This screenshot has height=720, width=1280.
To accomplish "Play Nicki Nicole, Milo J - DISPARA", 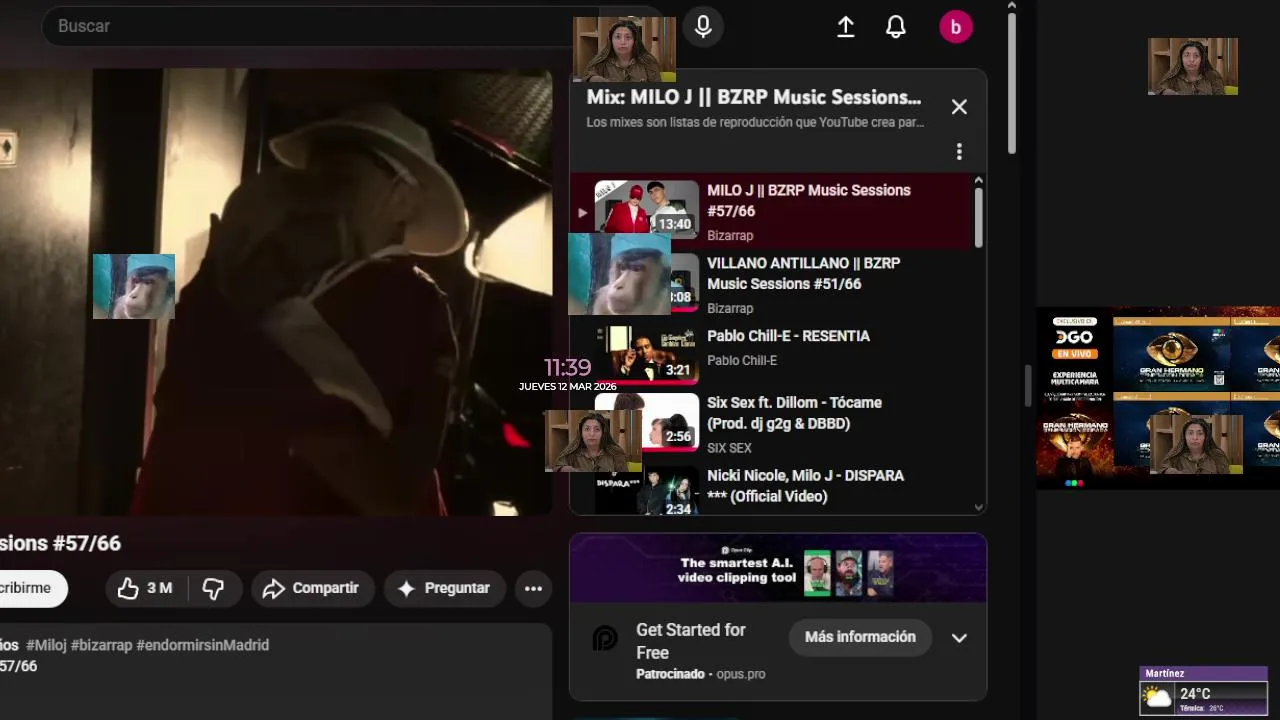I will coord(806,486).
